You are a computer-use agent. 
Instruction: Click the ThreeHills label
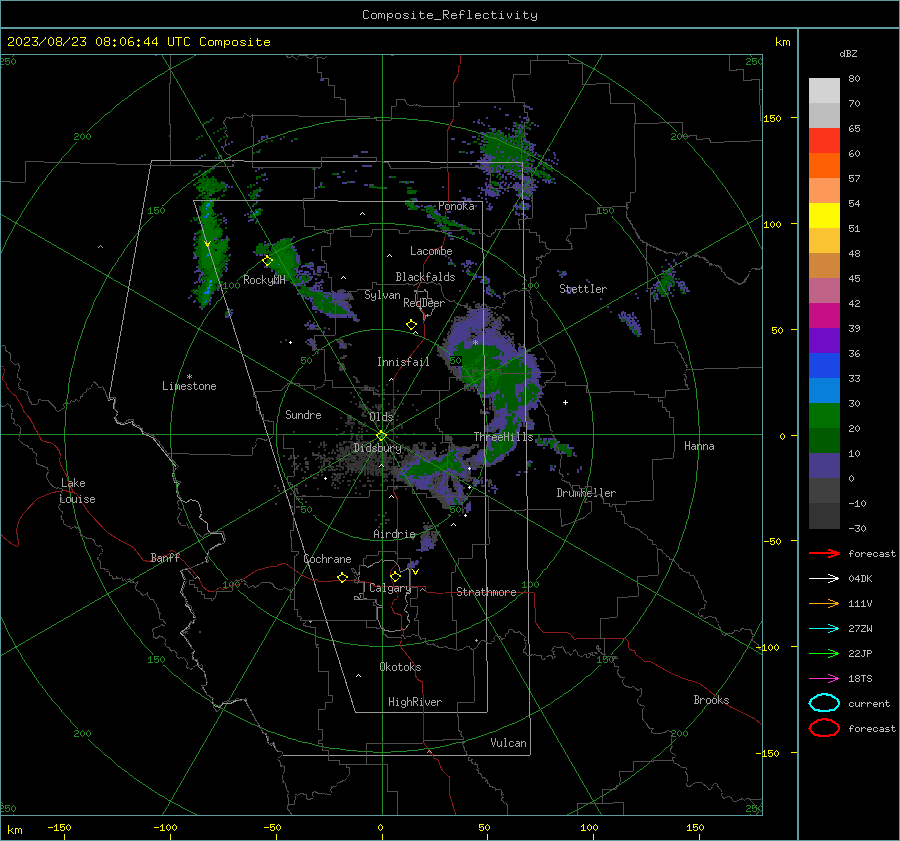tap(503, 437)
